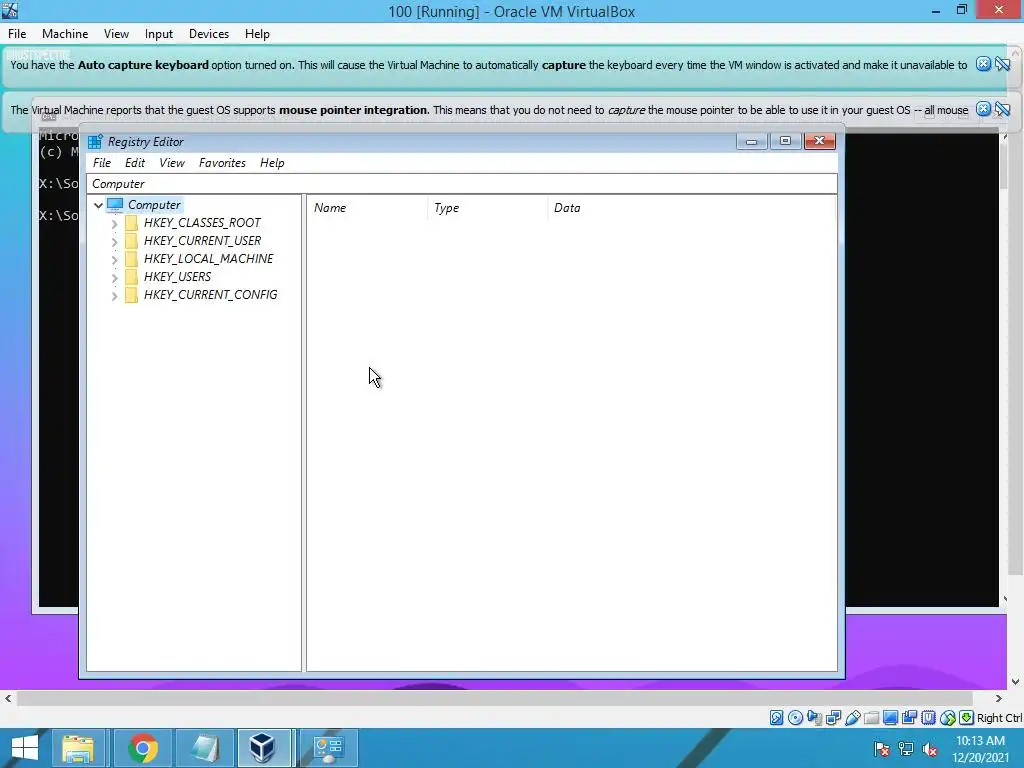Viewport: 1024px width, 768px height.
Task: Minimize the Registry Editor window
Action: point(752,141)
